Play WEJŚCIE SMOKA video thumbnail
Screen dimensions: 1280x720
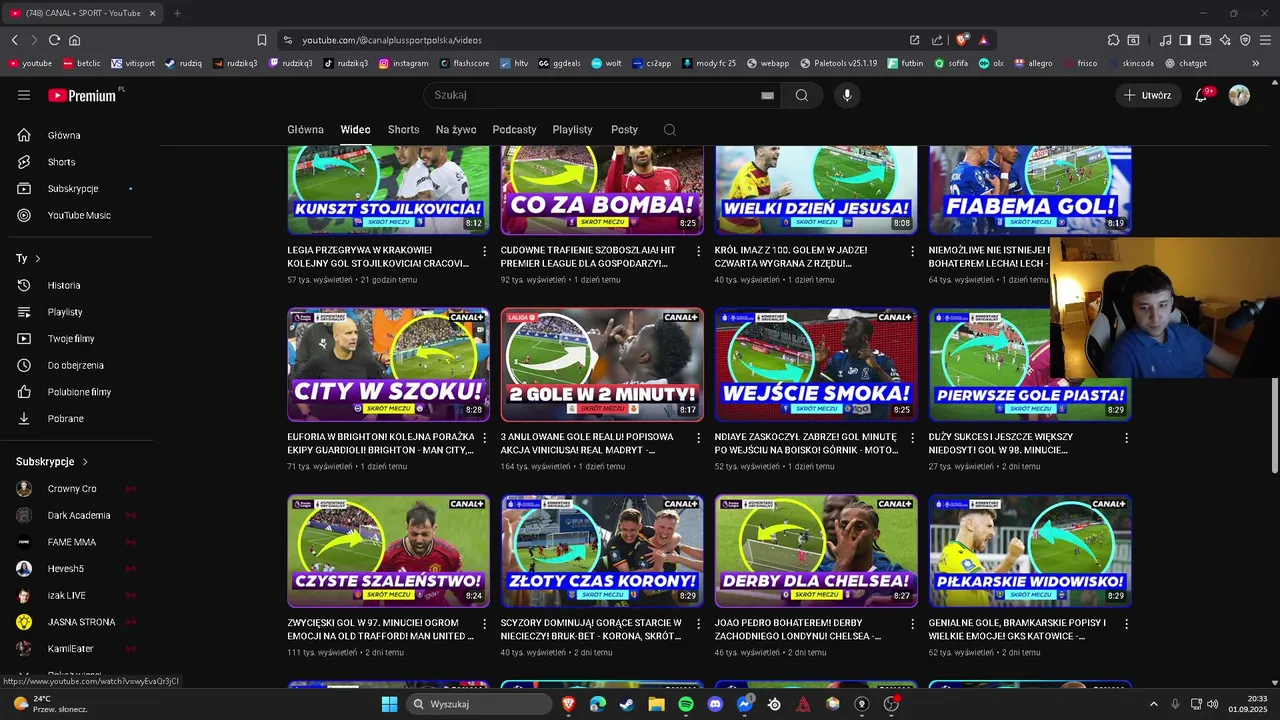[x=816, y=364]
